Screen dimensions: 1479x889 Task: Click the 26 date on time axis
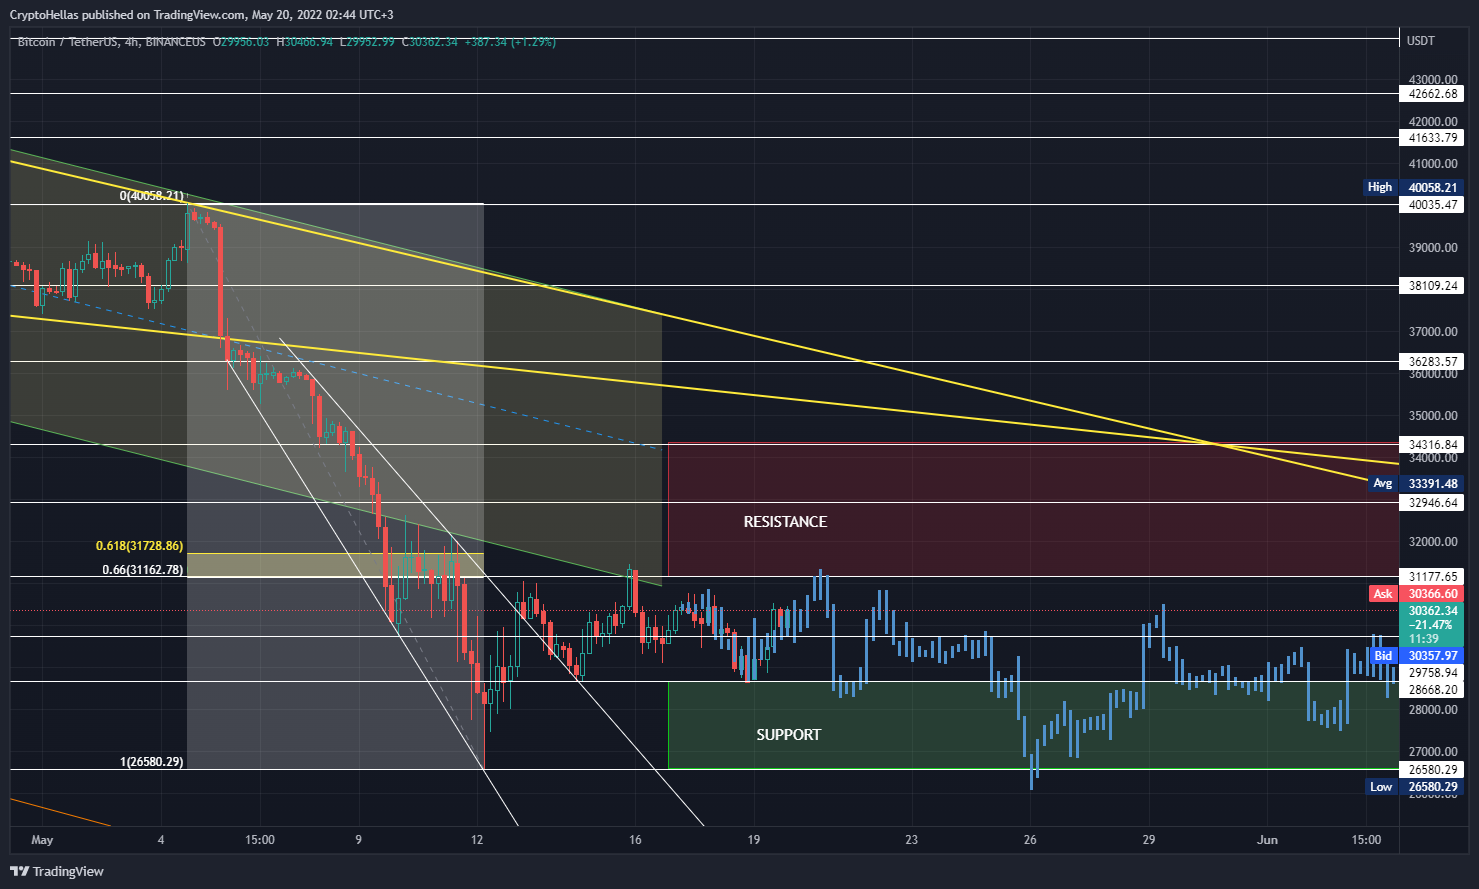click(1030, 840)
